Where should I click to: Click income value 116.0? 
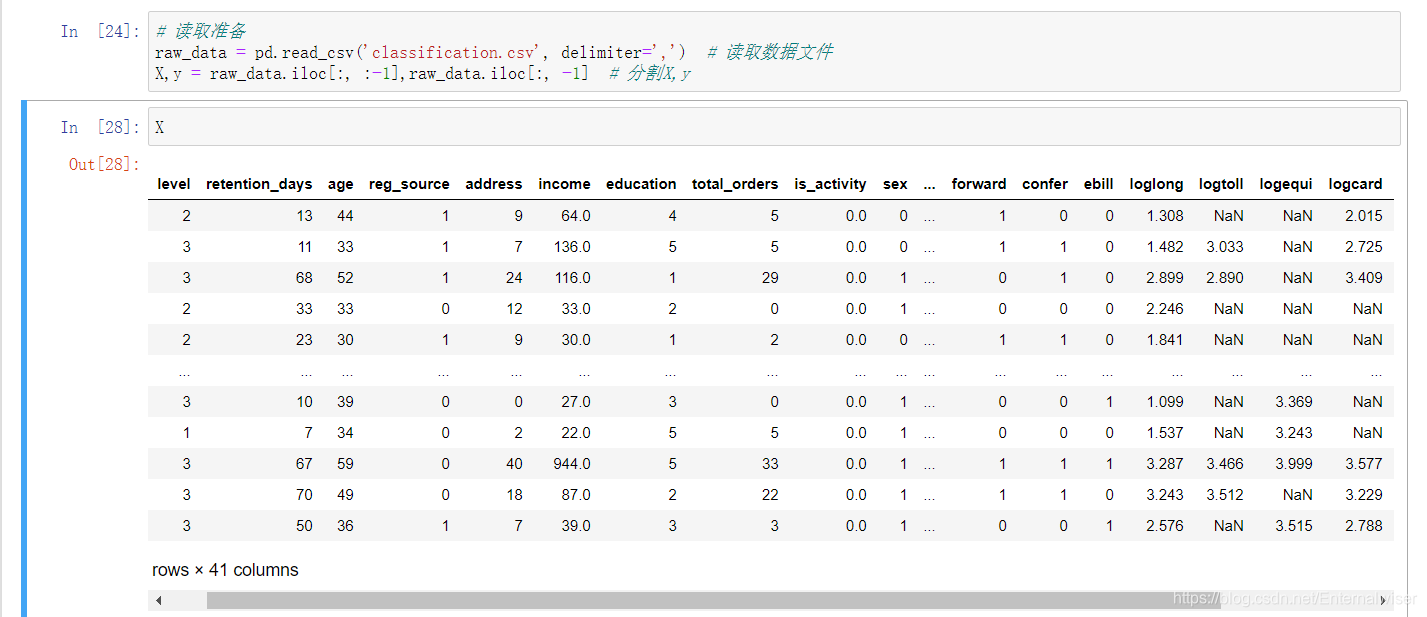pos(571,278)
